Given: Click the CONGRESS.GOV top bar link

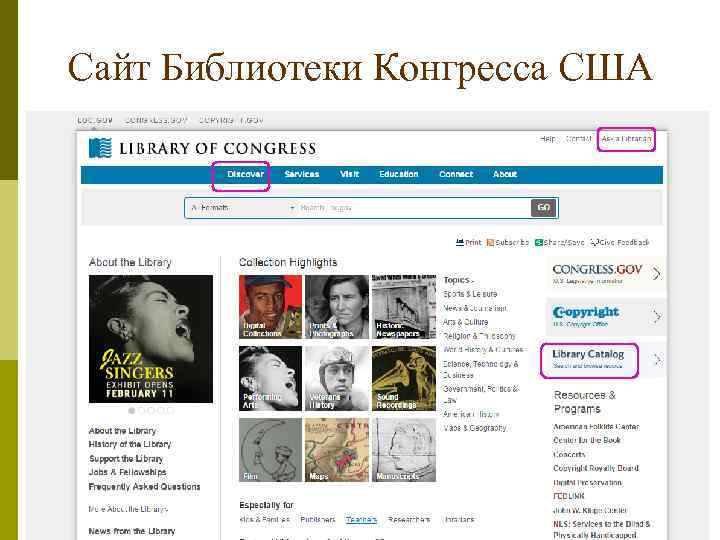Looking at the screenshot, I should [156, 120].
